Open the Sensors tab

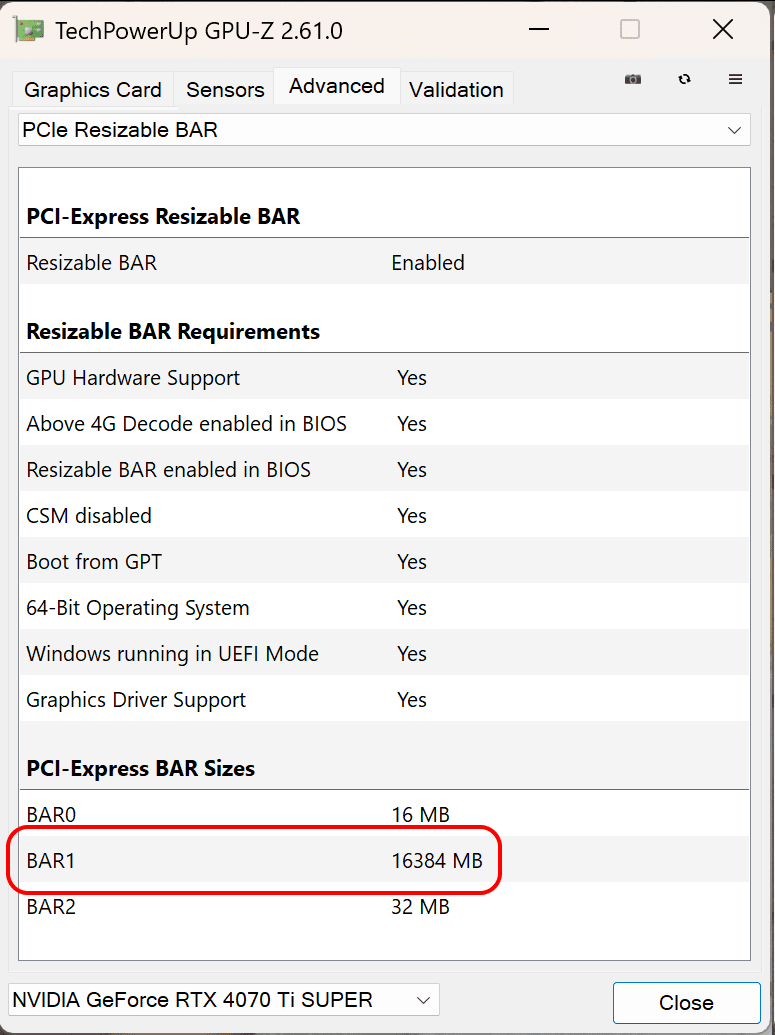pyautogui.click(x=225, y=90)
